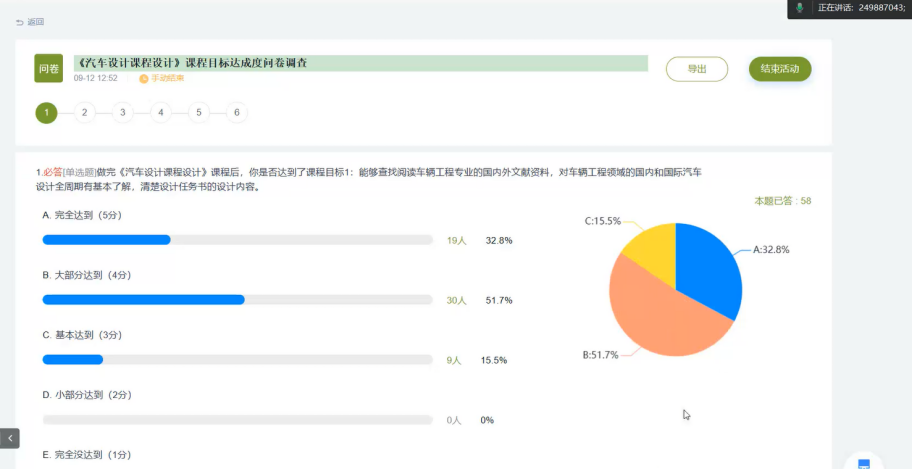Click the yellow C slice of pie chart
Screen dimensions: 912x469
tap(651, 245)
